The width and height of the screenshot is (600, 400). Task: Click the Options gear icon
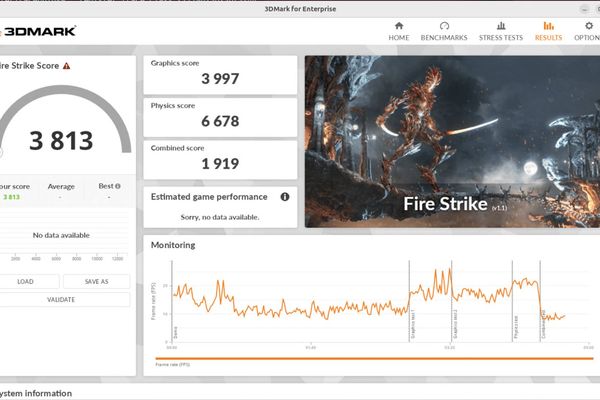click(x=589, y=26)
